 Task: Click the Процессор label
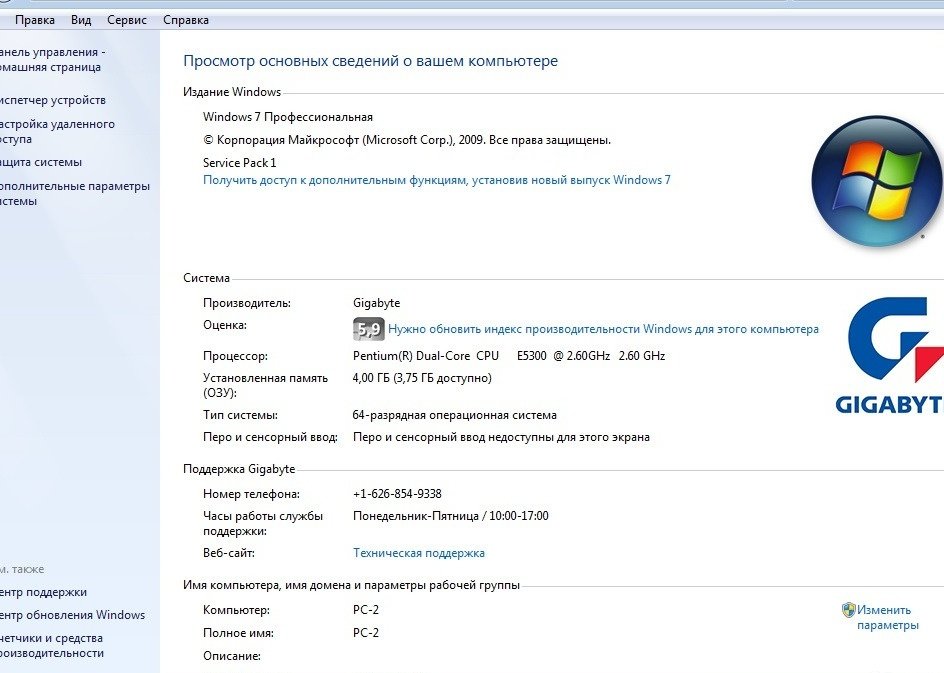tap(235, 356)
